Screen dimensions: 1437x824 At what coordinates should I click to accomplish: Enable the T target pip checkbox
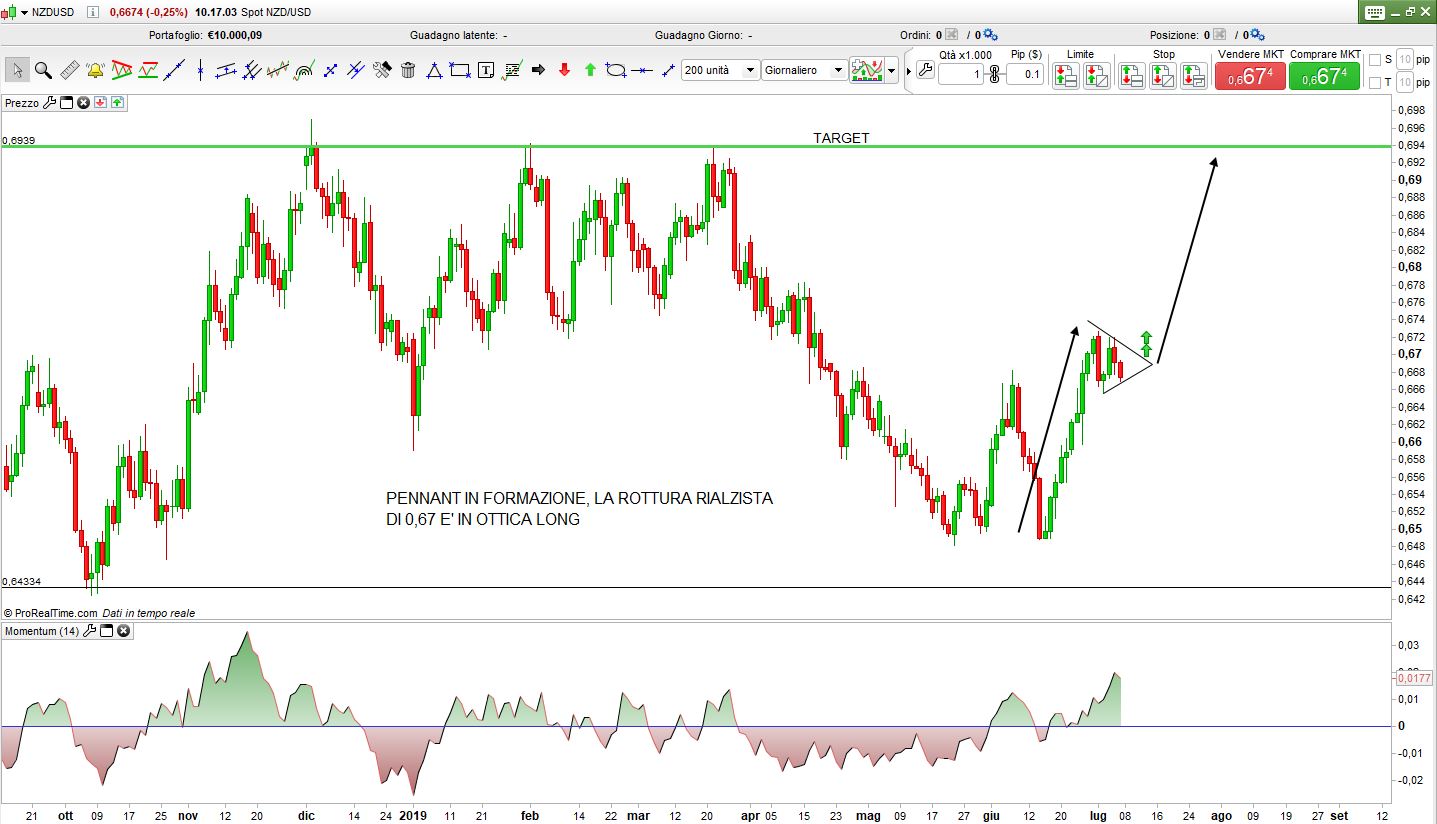(x=1374, y=82)
